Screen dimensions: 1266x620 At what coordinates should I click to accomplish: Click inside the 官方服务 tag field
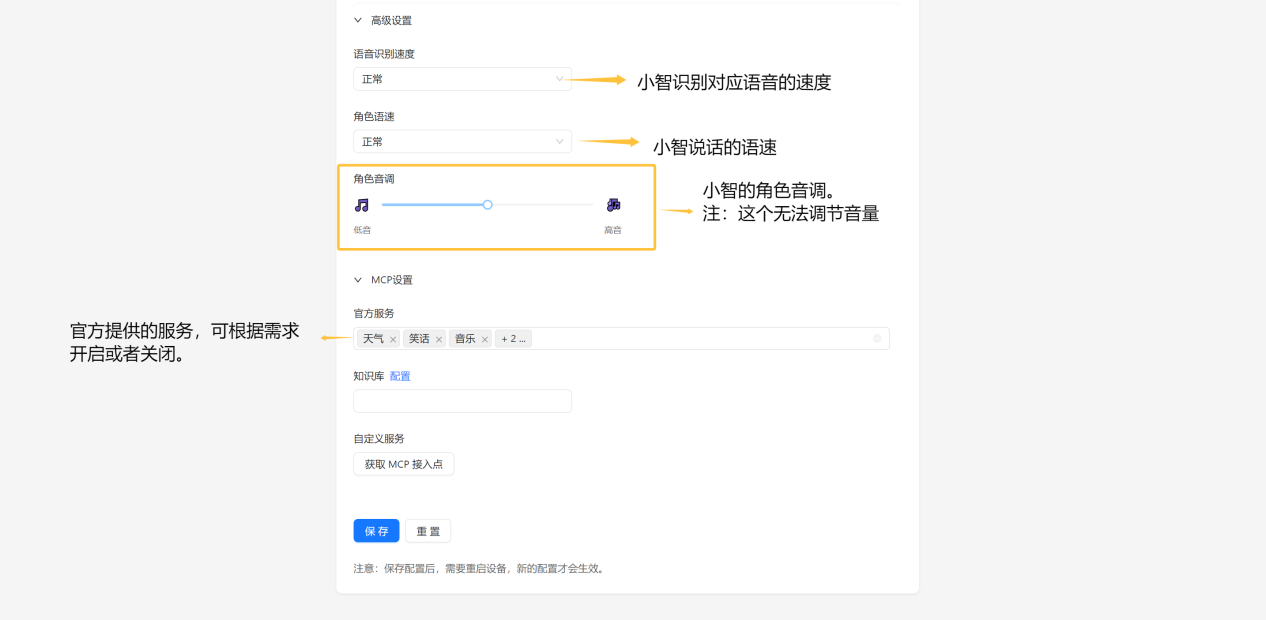650,338
